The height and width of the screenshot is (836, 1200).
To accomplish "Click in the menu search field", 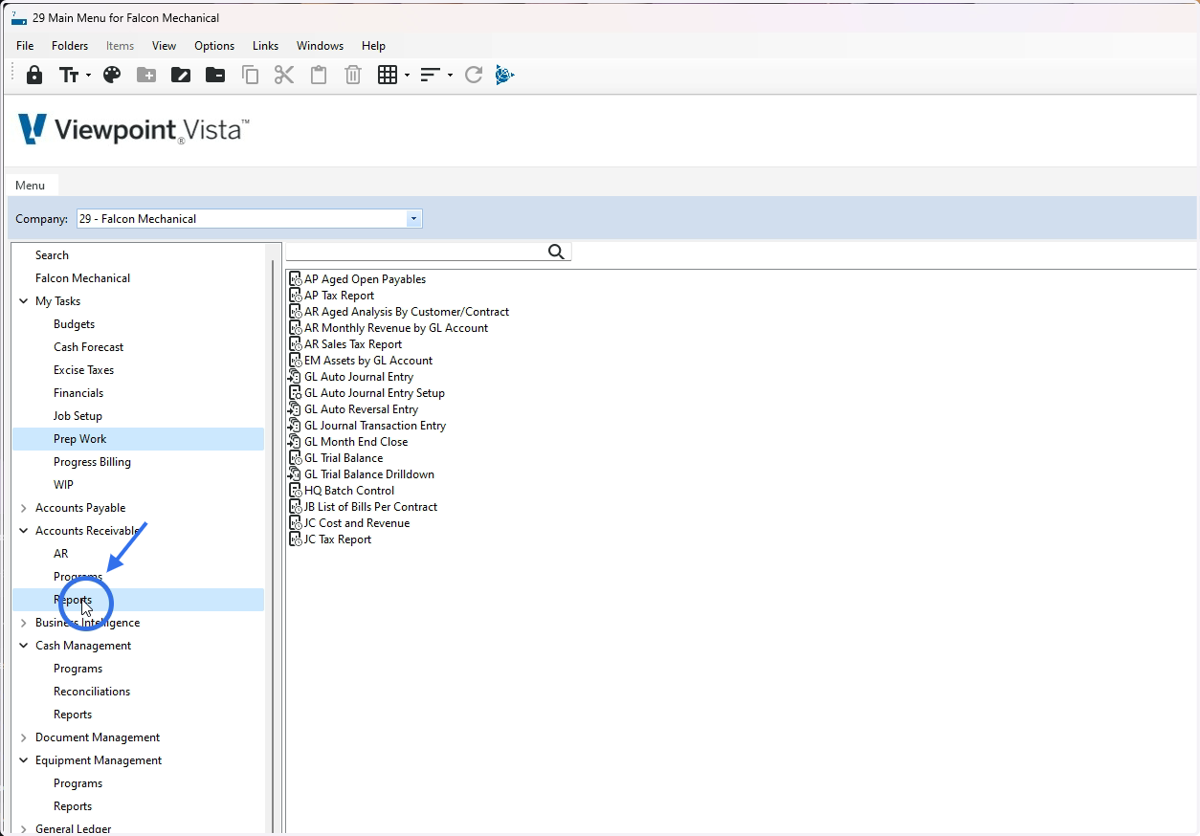I will coord(416,252).
